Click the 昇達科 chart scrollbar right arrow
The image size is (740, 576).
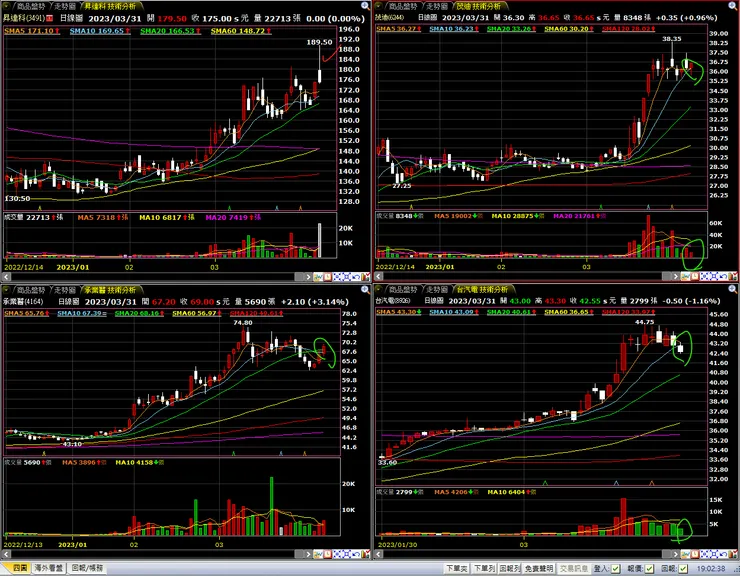[308, 277]
